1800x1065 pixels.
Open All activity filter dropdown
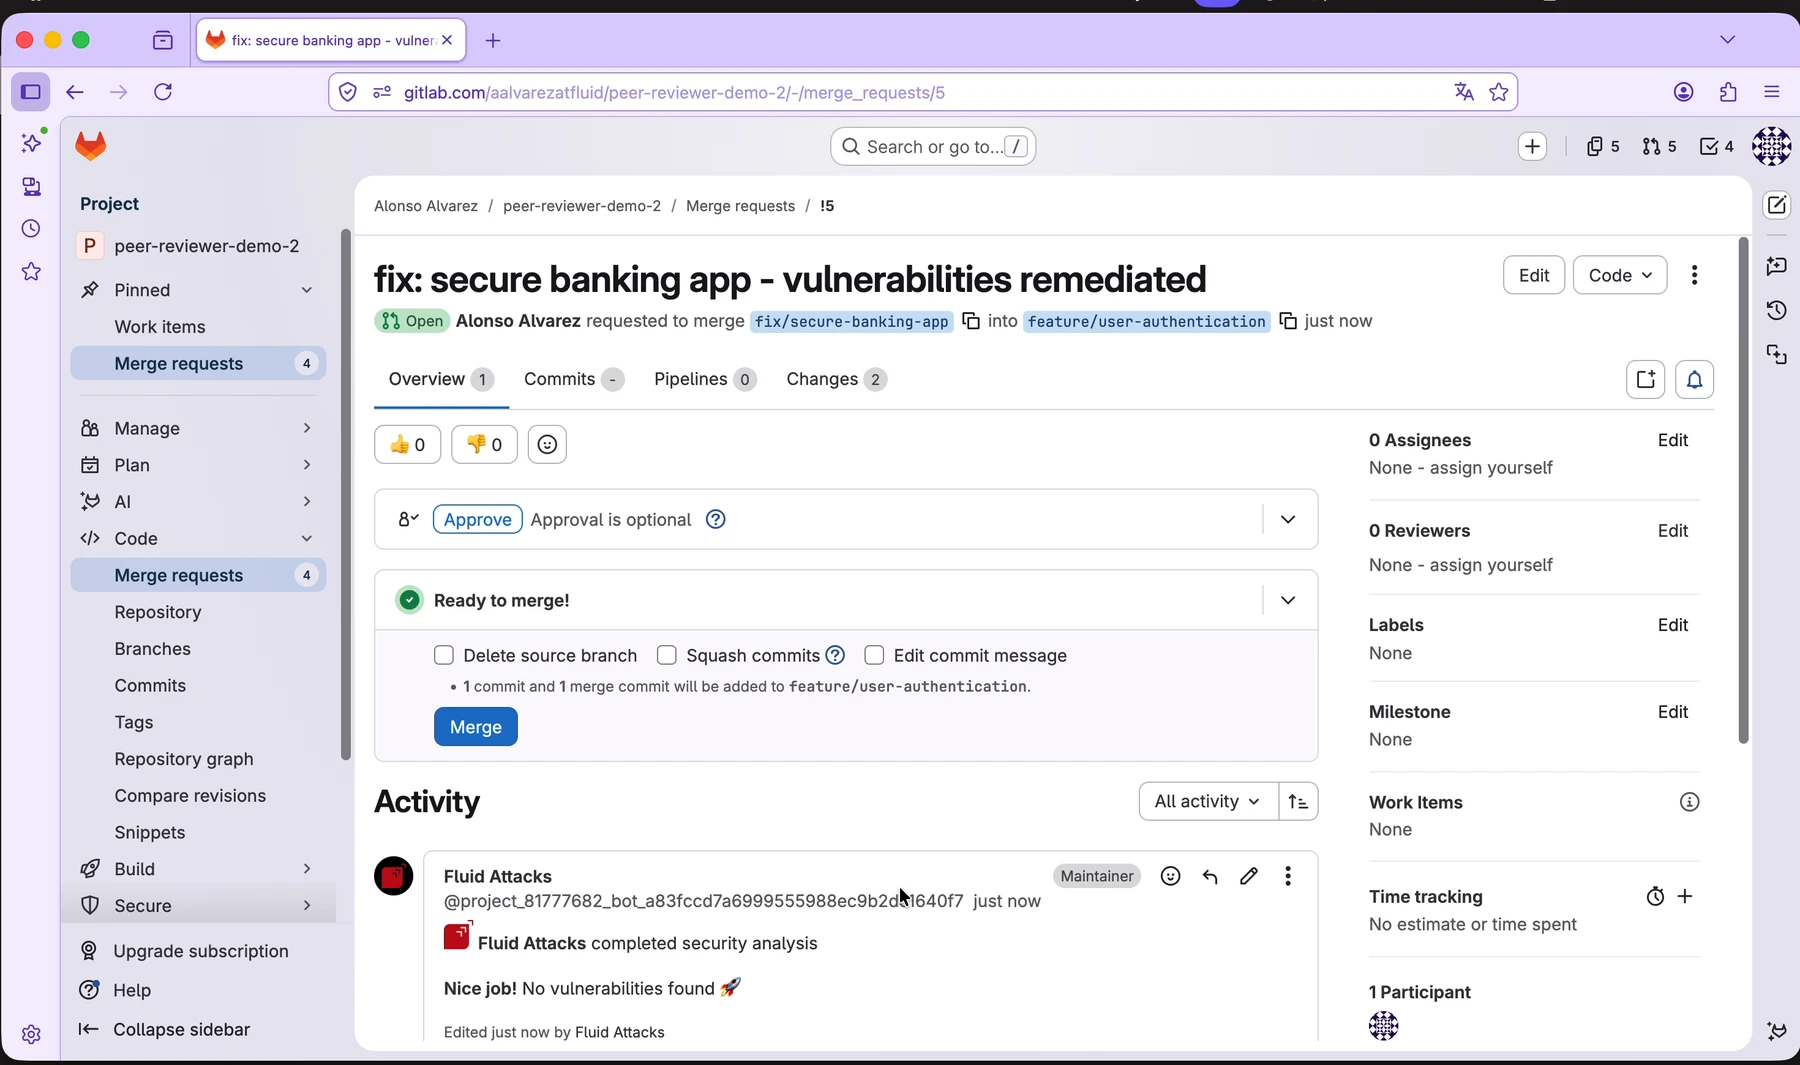[1208, 801]
